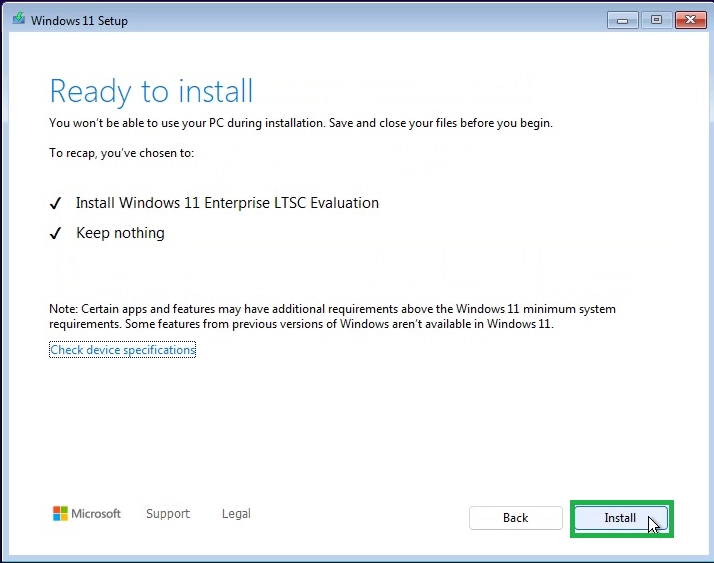Viewport: 714px width, 563px height.
Task: Click the 'Ready to install' heading
Action: [151, 92]
